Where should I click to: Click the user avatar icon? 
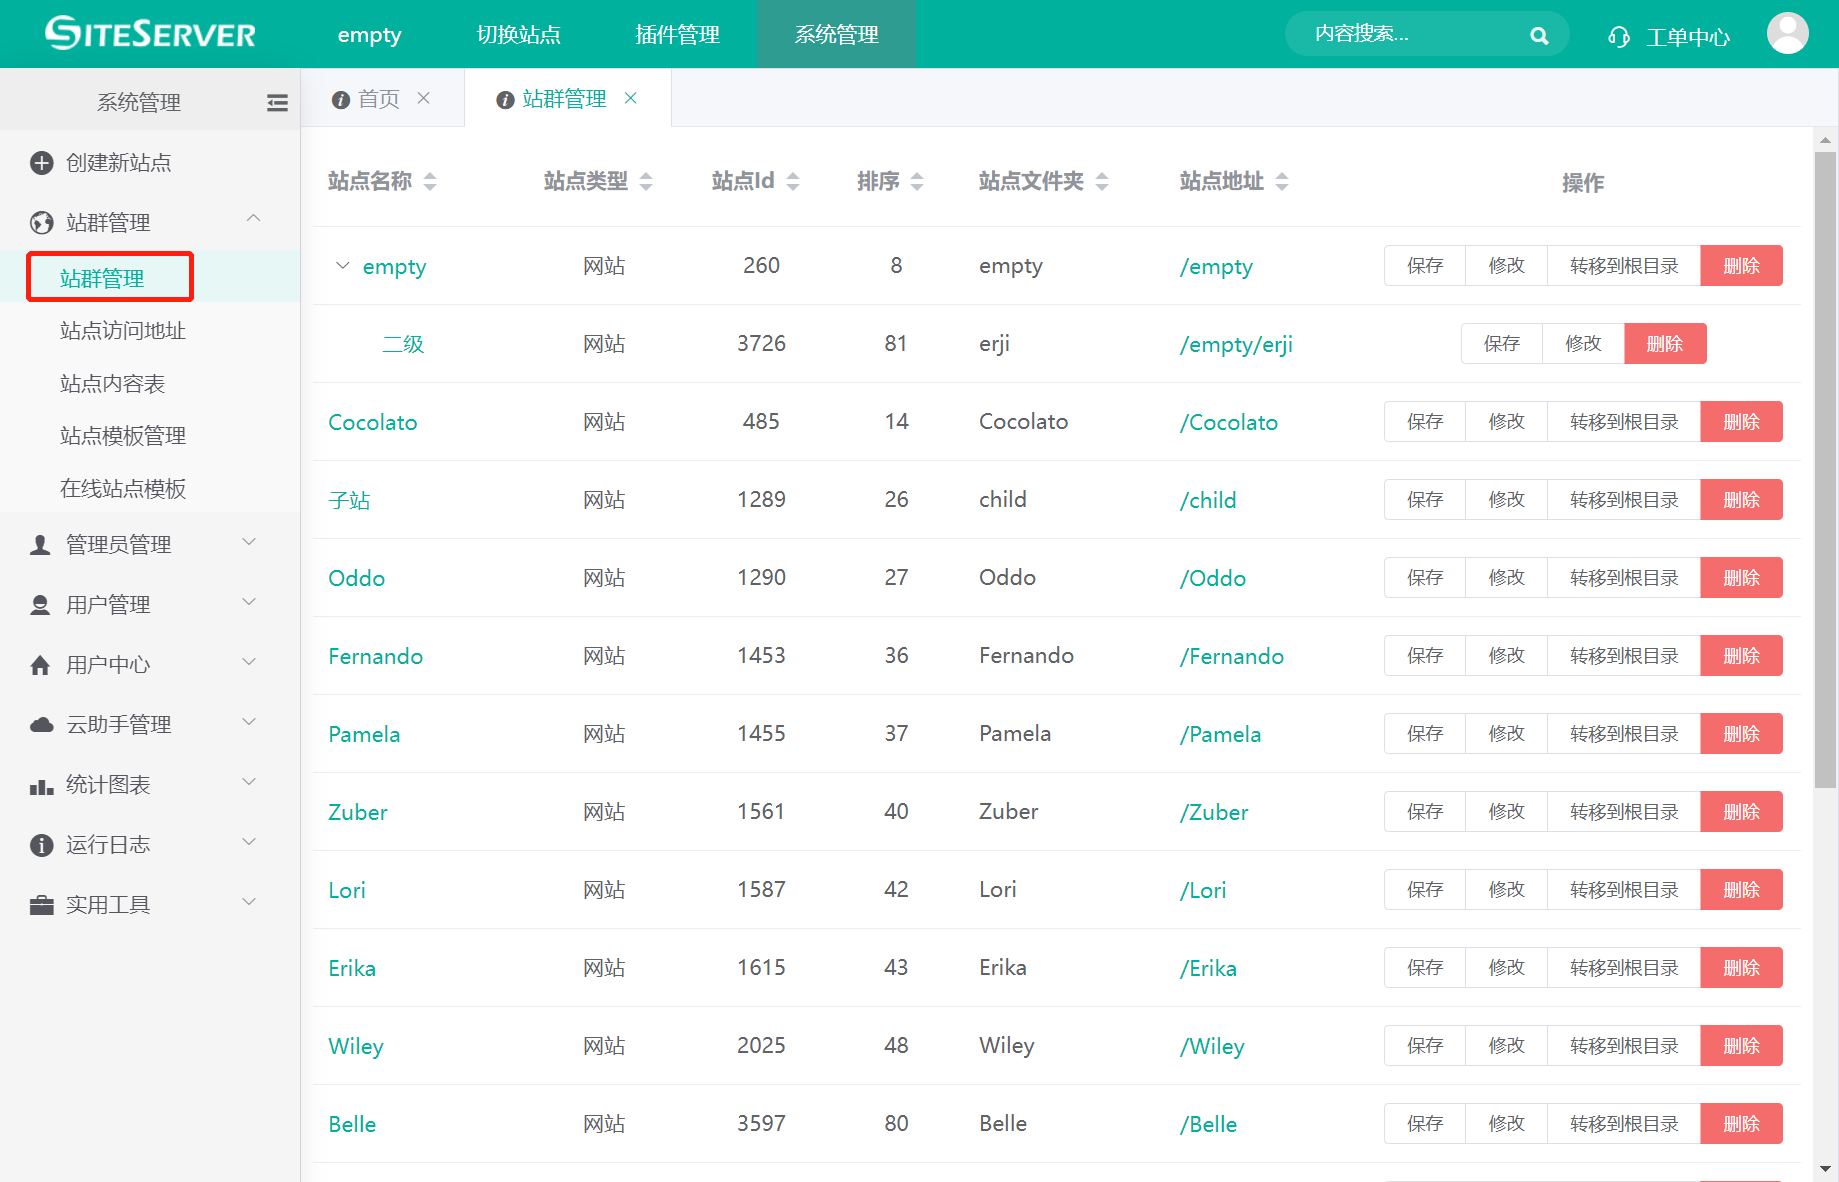click(x=1787, y=34)
